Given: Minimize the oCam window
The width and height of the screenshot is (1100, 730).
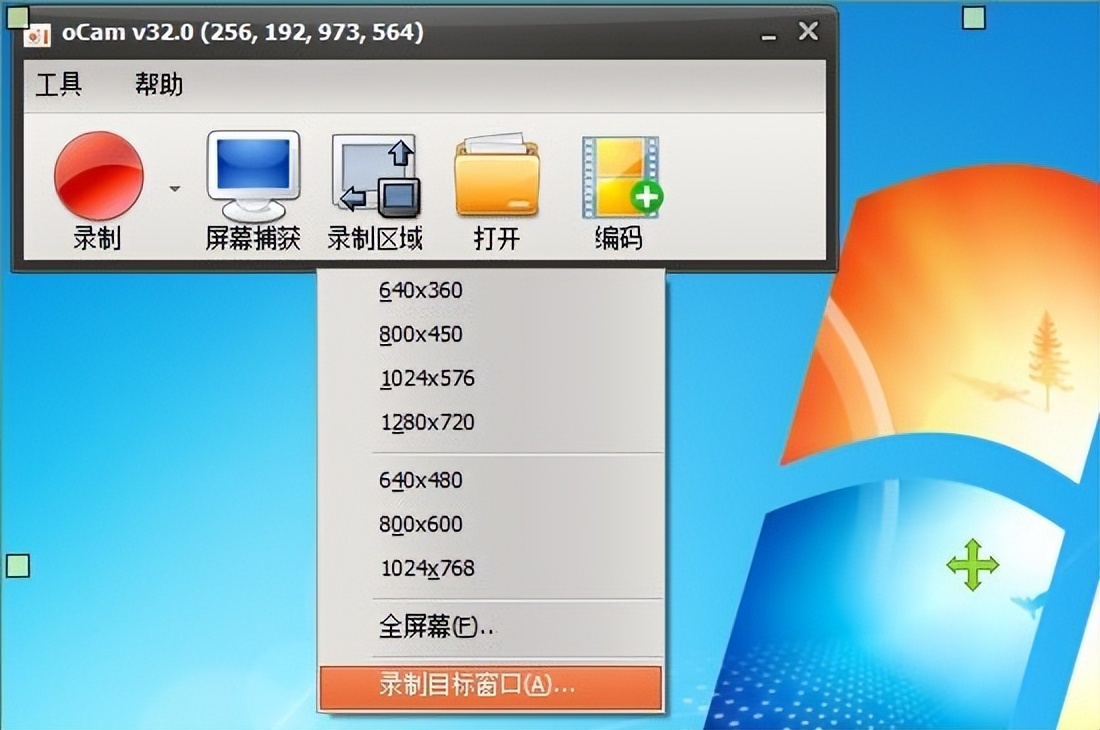Looking at the screenshot, I should 769,35.
